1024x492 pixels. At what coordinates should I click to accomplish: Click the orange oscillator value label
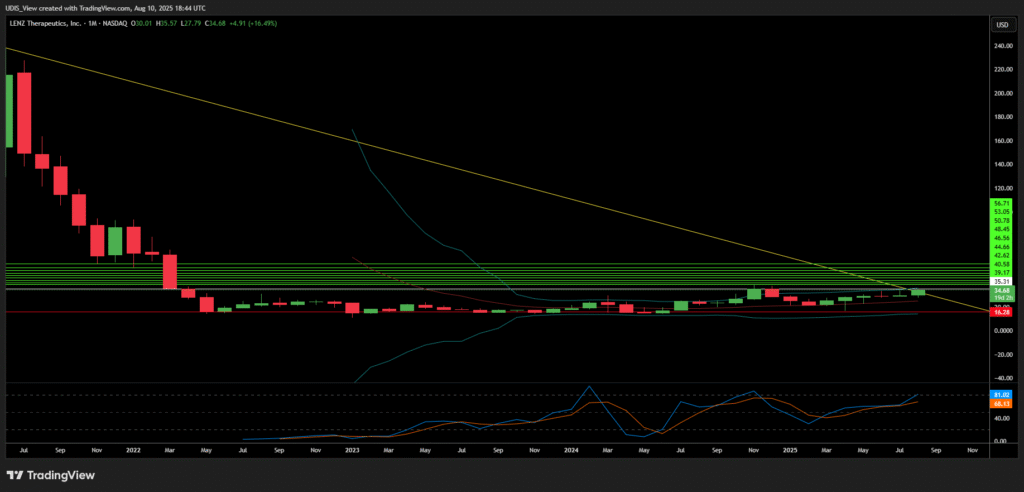pyautogui.click(x=1000, y=403)
